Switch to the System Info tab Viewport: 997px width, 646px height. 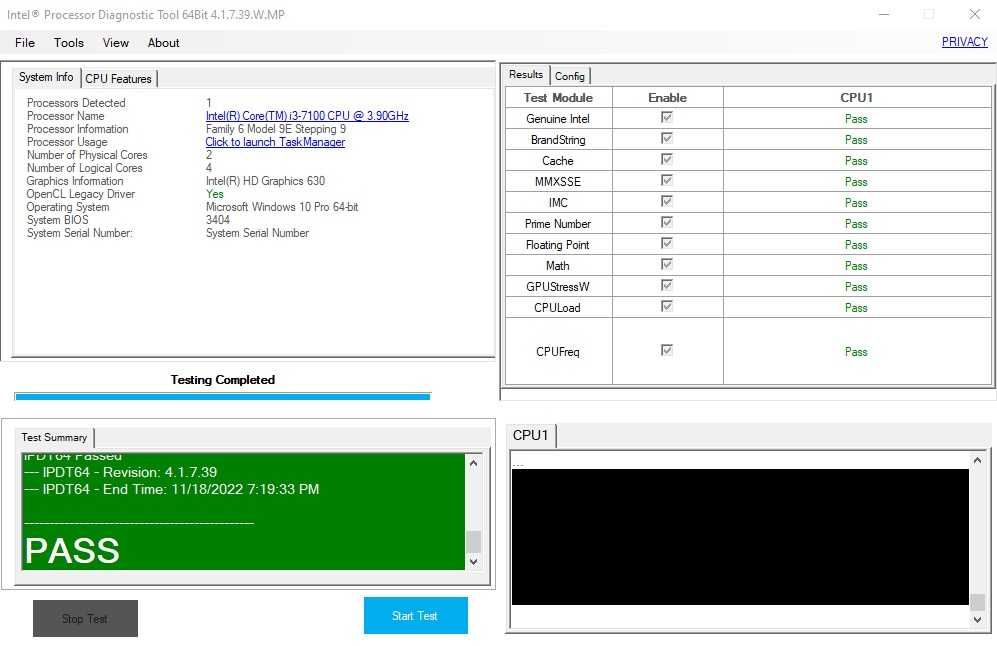tap(46, 78)
